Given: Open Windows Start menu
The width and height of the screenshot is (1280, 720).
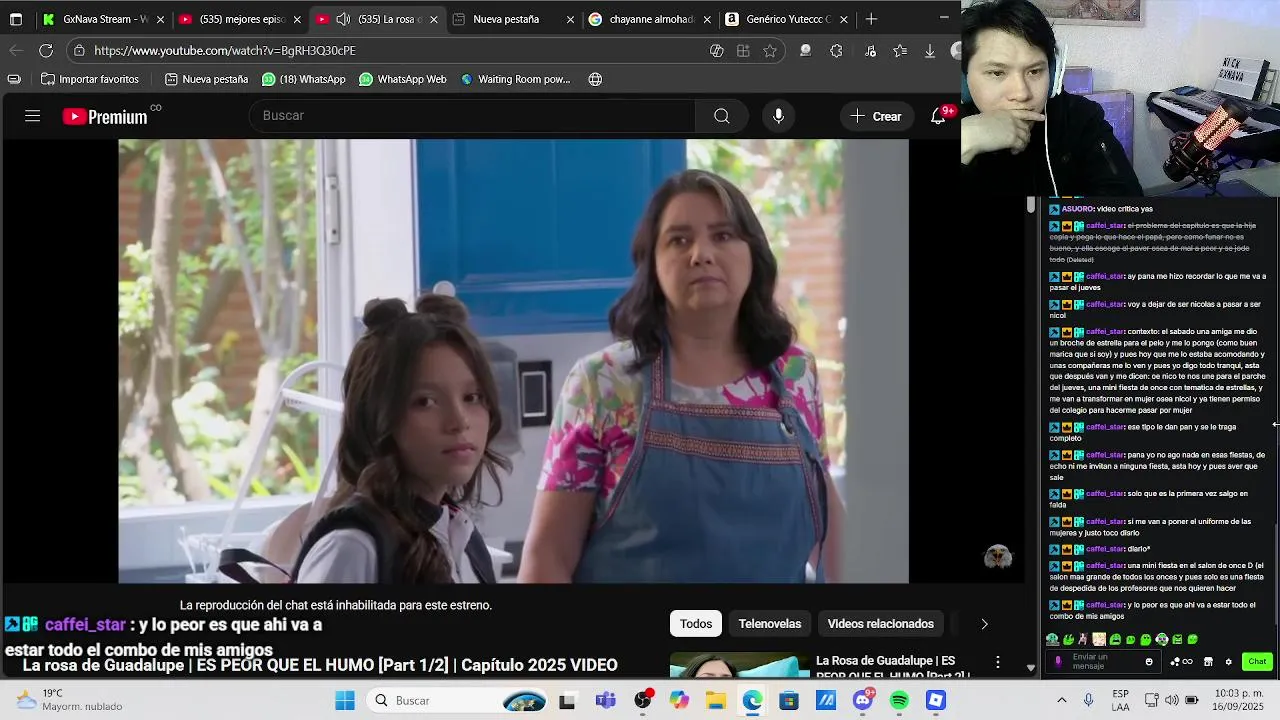Looking at the screenshot, I should pyautogui.click(x=344, y=700).
